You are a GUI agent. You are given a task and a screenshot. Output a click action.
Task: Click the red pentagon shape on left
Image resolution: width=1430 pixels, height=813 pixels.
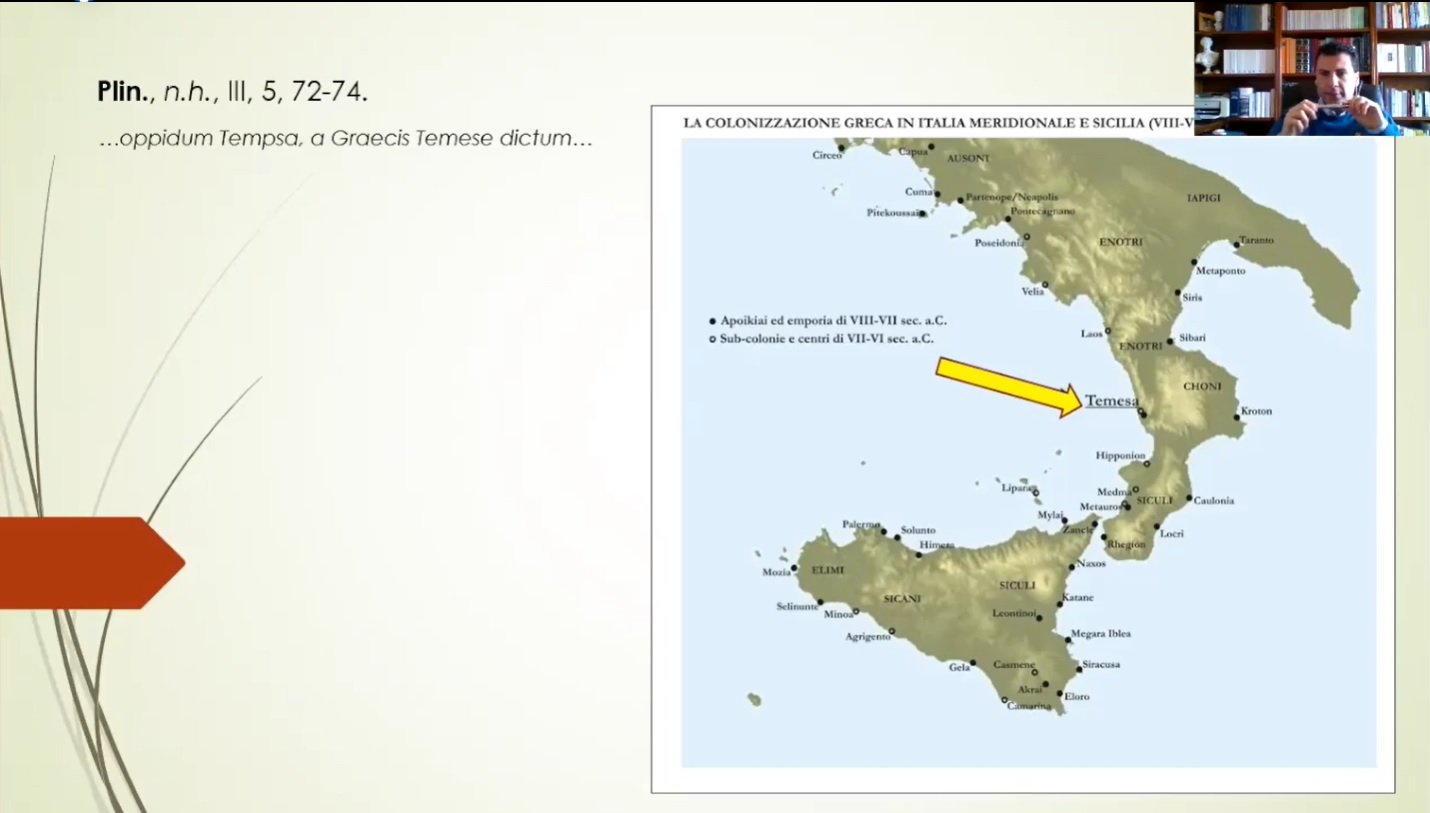tap(90, 563)
